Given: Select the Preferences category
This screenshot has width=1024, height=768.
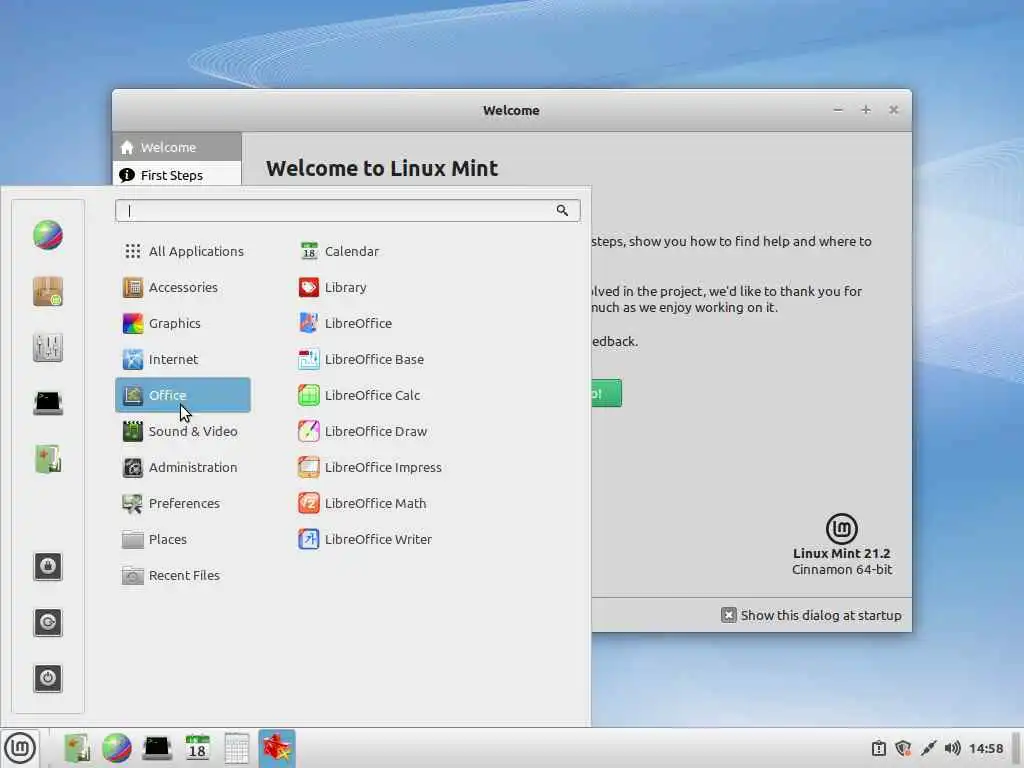Looking at the screenshot, I should [x=183, y=503].
